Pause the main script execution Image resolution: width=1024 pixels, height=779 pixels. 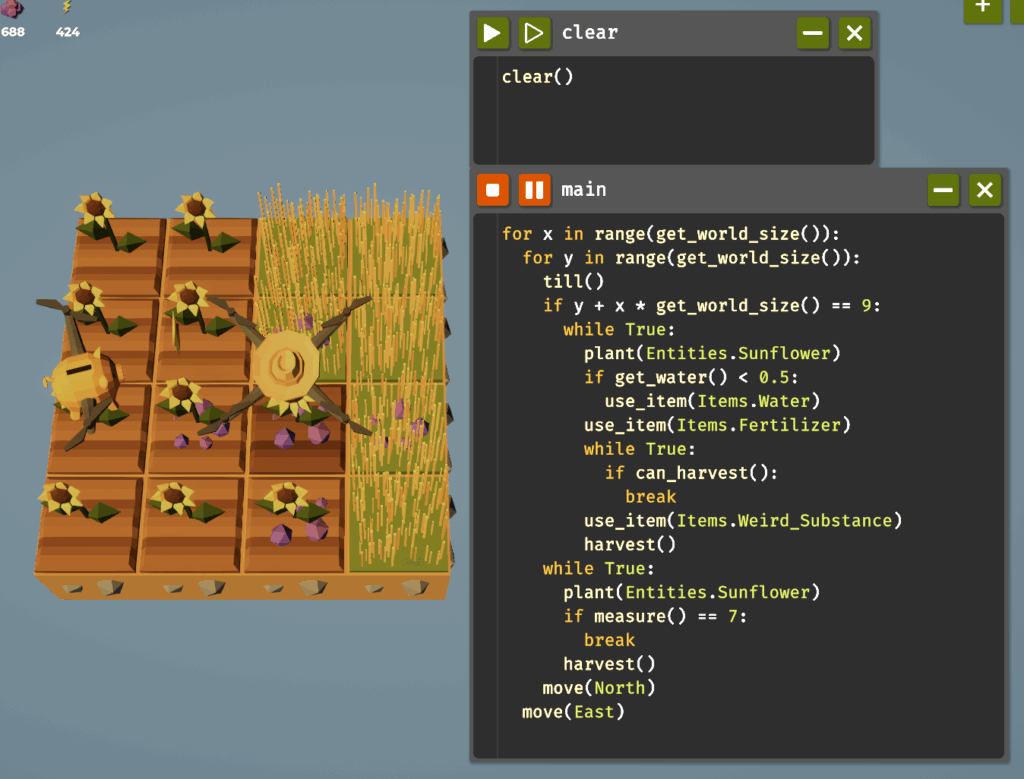click(535, 189)
